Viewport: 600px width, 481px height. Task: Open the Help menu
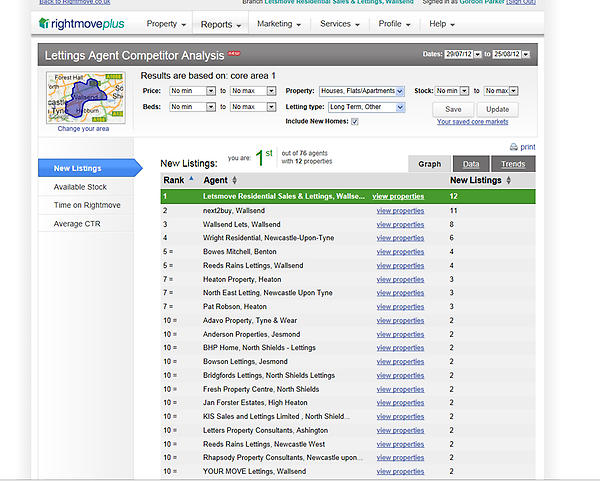tap(442, 24)
